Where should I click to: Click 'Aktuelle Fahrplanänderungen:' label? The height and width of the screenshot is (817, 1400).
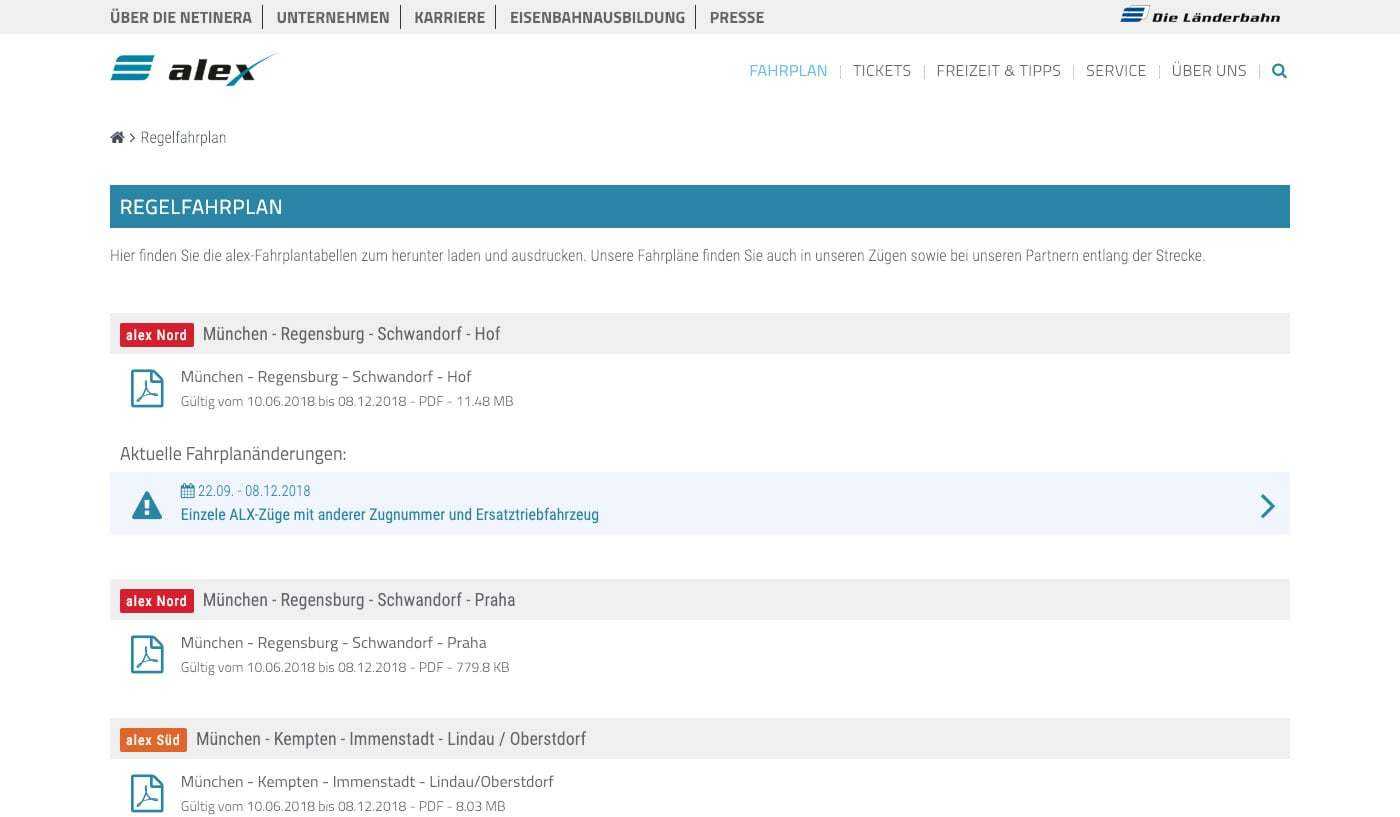point(233,454)
